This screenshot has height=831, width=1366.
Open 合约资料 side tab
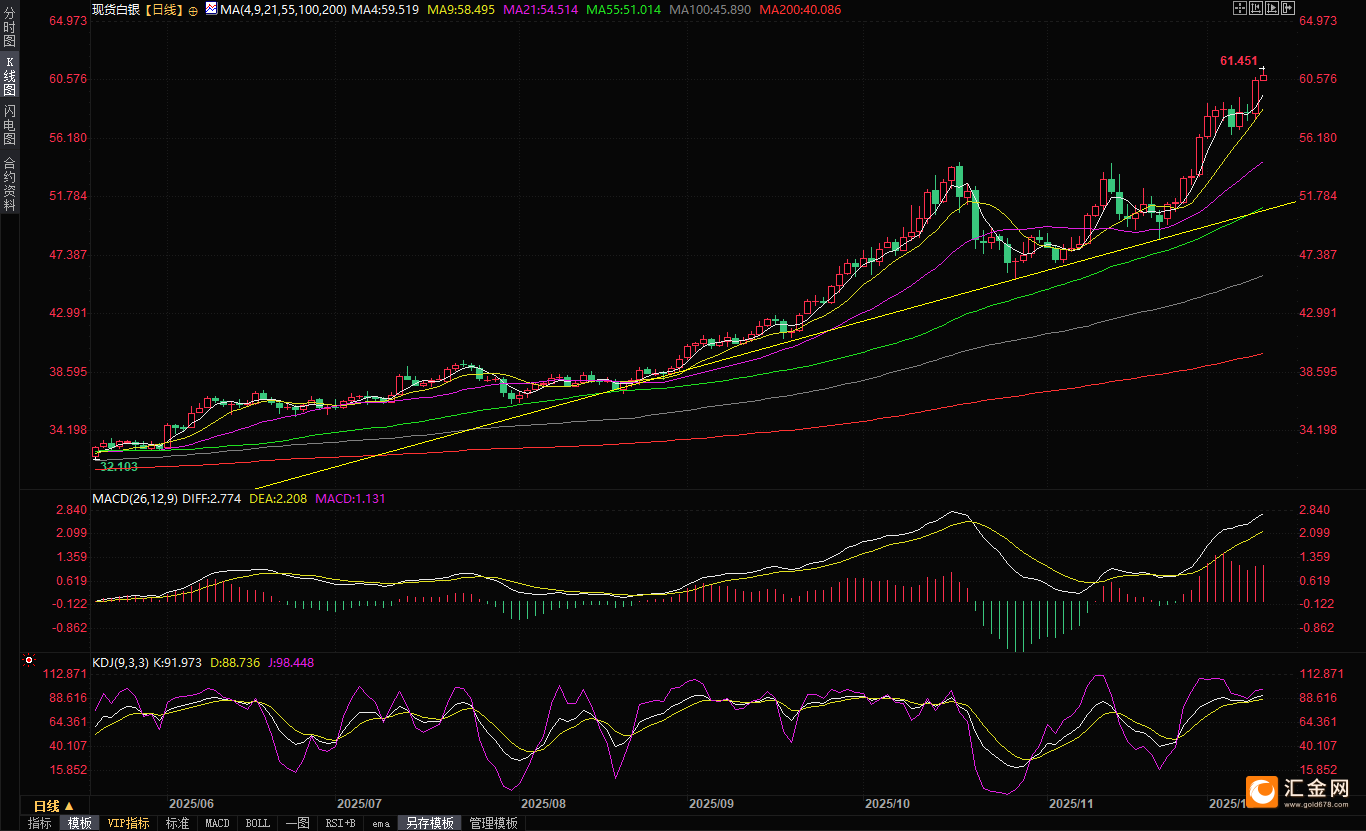coord(9,183)
